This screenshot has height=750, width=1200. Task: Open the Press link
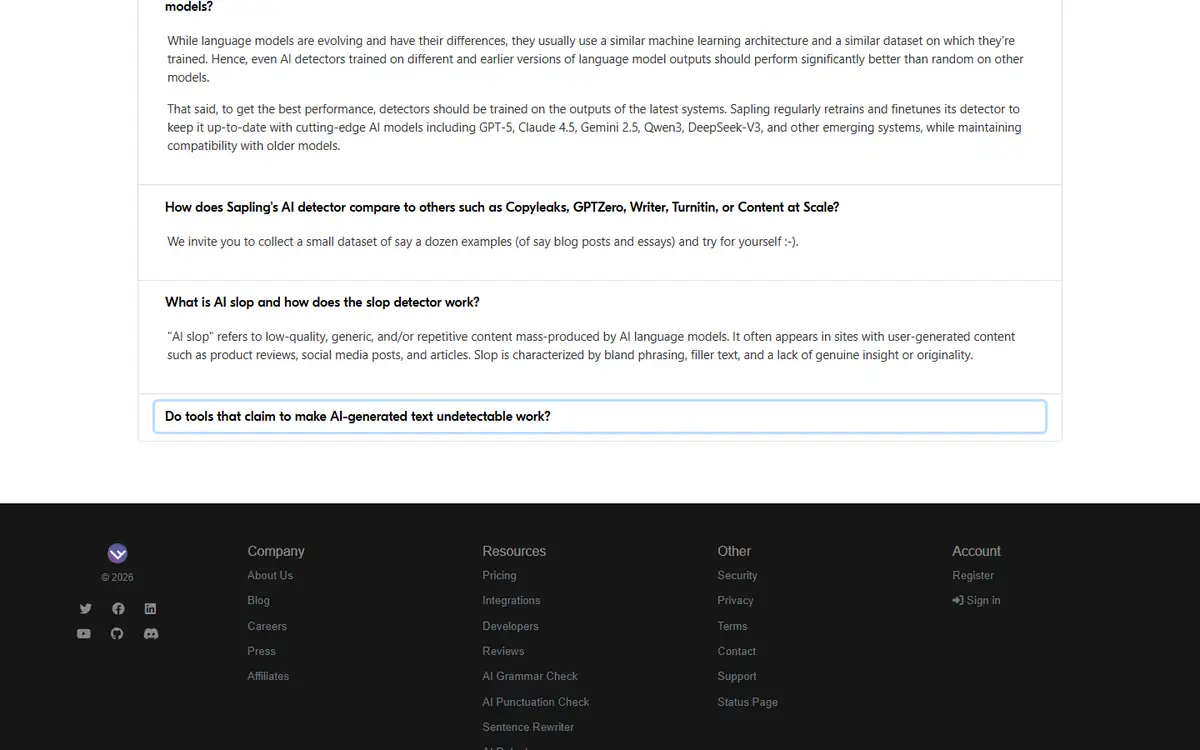(x=261, y=651)
